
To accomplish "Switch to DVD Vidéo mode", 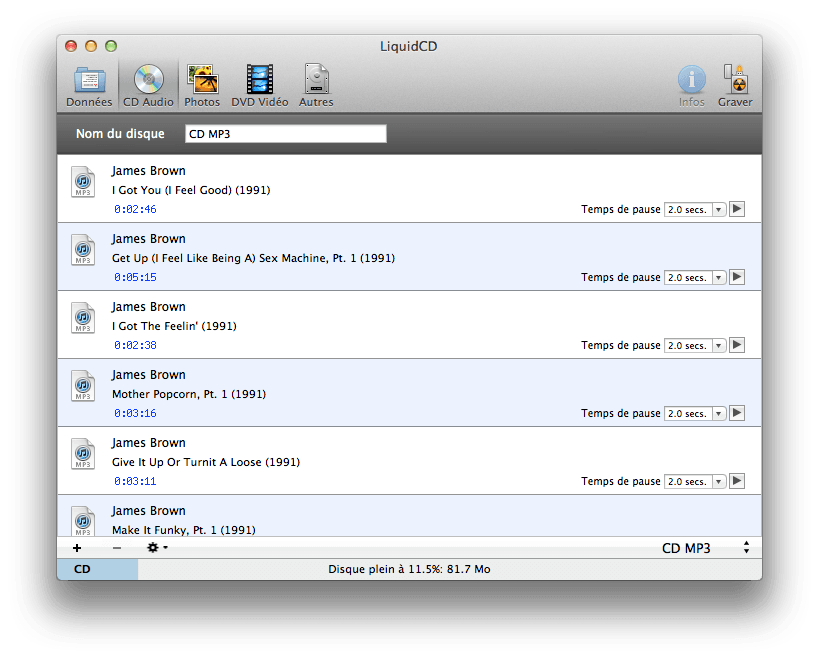I will click(260, 84).
